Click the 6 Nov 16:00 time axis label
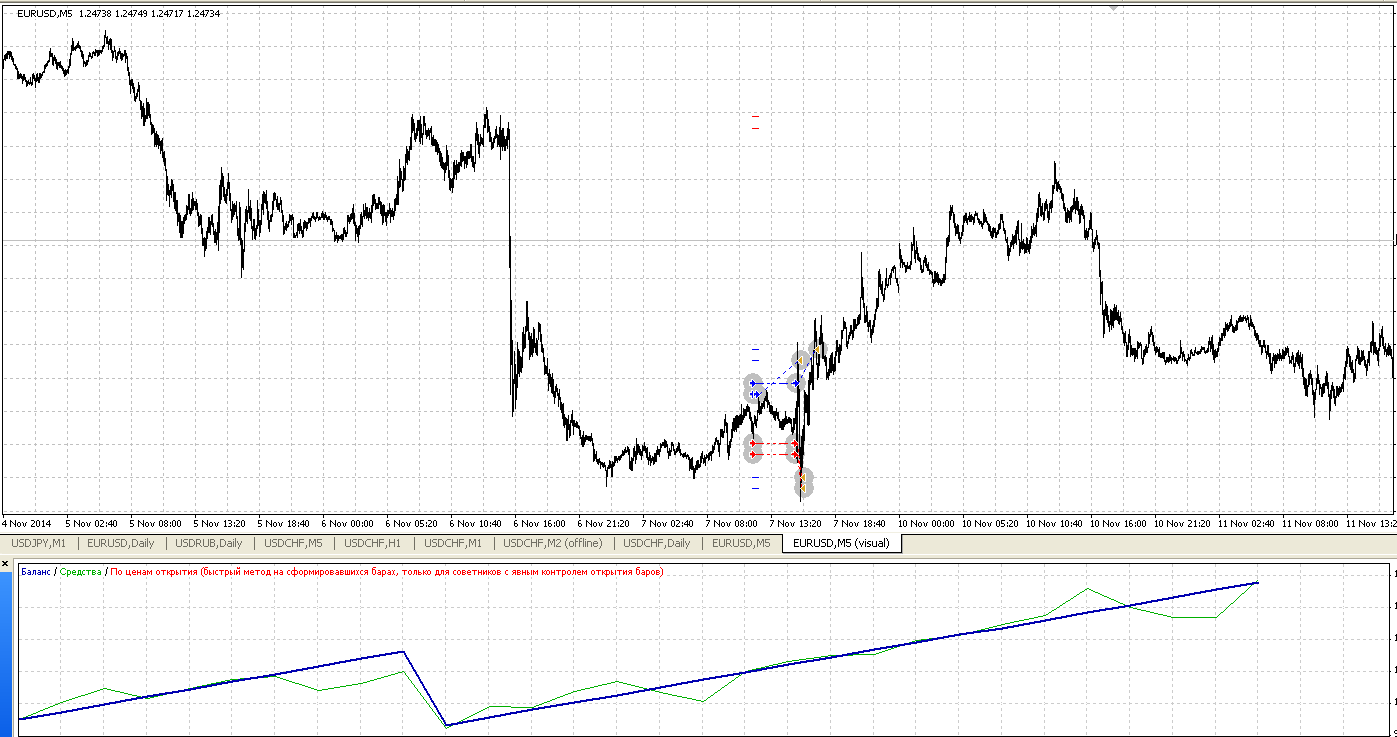Image resolution: width=1397 pixels, height=737 pixels. pos(539,523)
